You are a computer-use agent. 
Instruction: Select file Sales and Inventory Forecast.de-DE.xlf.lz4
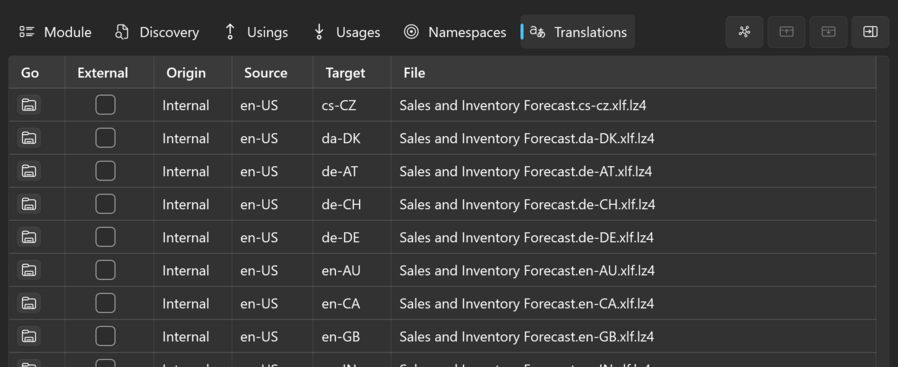pyautogui.click(x=526, y=238)
